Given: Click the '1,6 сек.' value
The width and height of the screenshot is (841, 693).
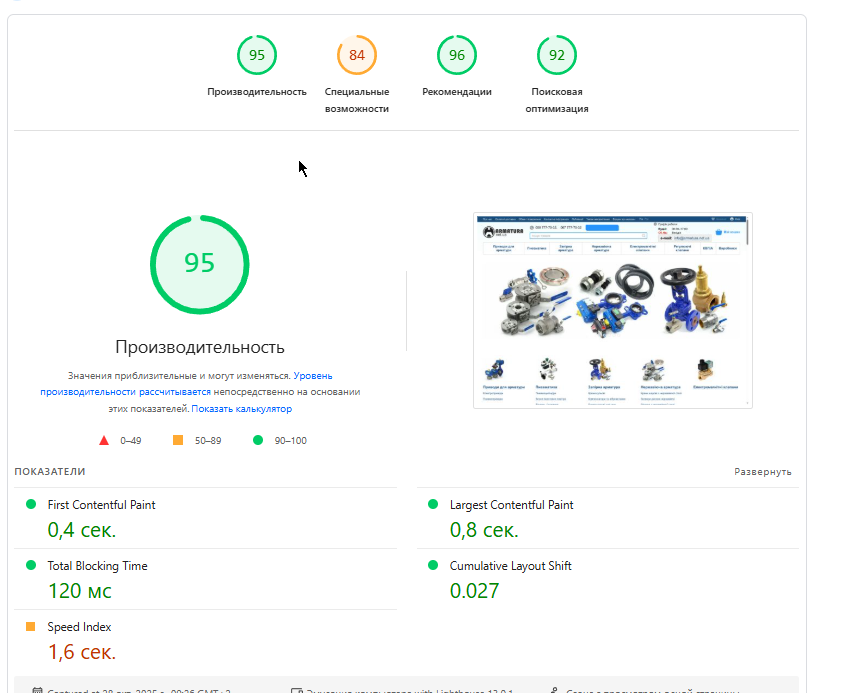Looking at the screenshot, I should 82,652.
